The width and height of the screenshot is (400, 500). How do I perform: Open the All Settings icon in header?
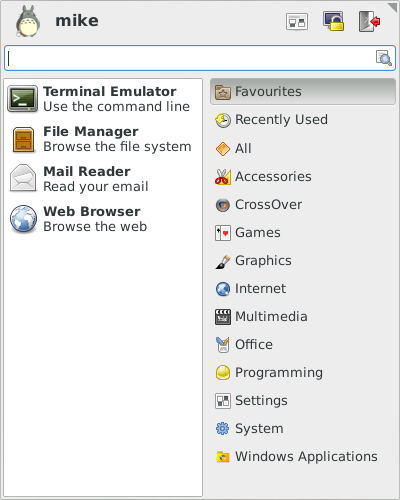(x=297, y=22)
